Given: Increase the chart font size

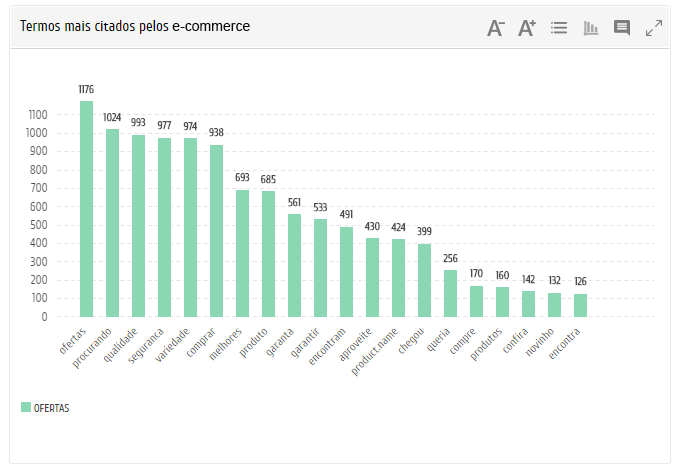Looking at the screenshot, I should coord(527,28).
